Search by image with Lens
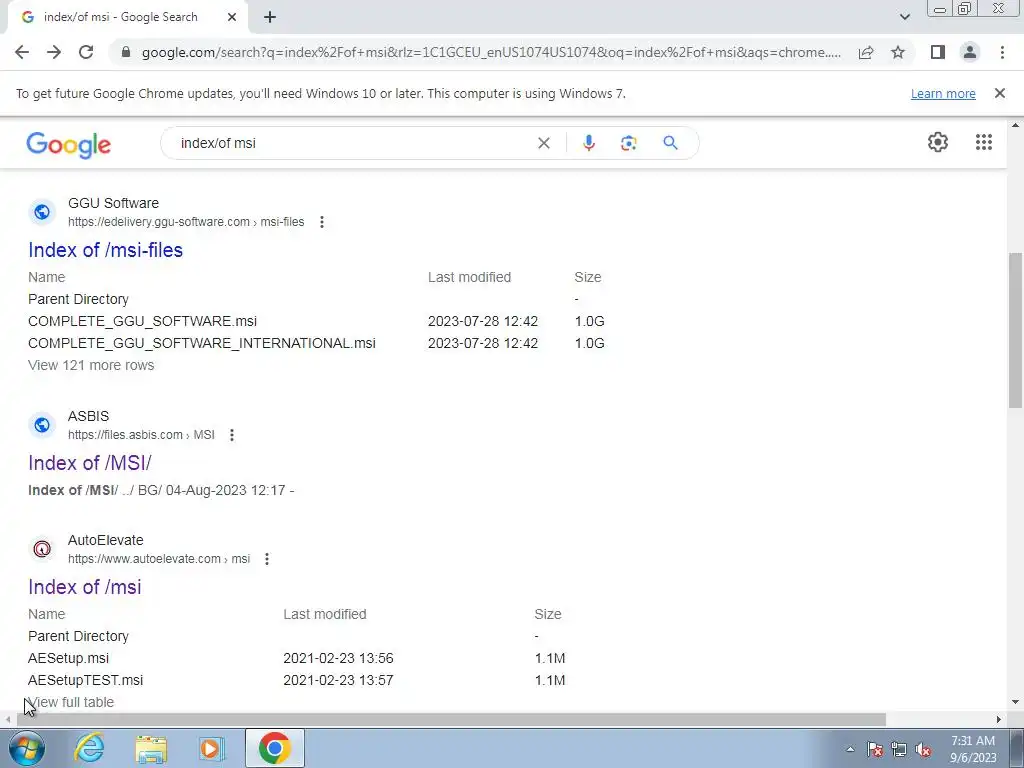This screenshot has width=1024, height=768. coord(628,143)
